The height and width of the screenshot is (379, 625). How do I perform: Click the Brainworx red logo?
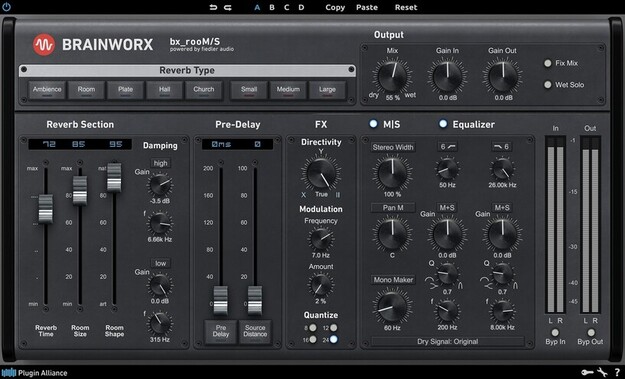point(44,44)
